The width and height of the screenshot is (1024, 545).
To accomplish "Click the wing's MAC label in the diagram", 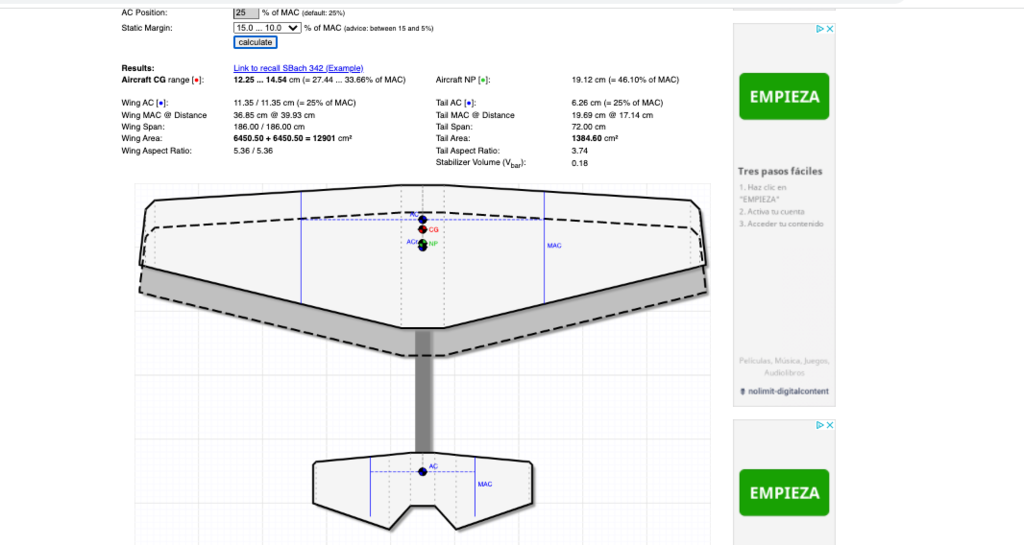I will (554, 245).
